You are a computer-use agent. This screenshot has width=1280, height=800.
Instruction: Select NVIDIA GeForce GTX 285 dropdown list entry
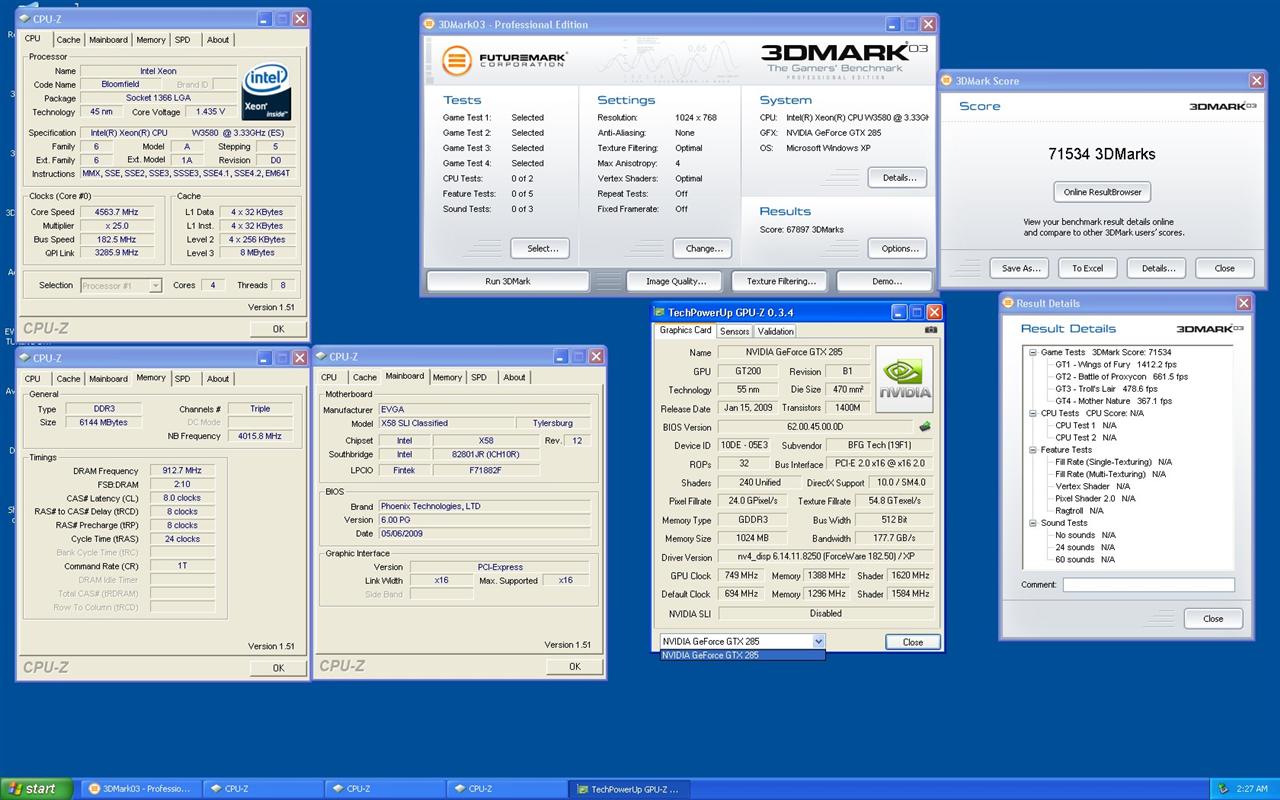pos(742,656)
